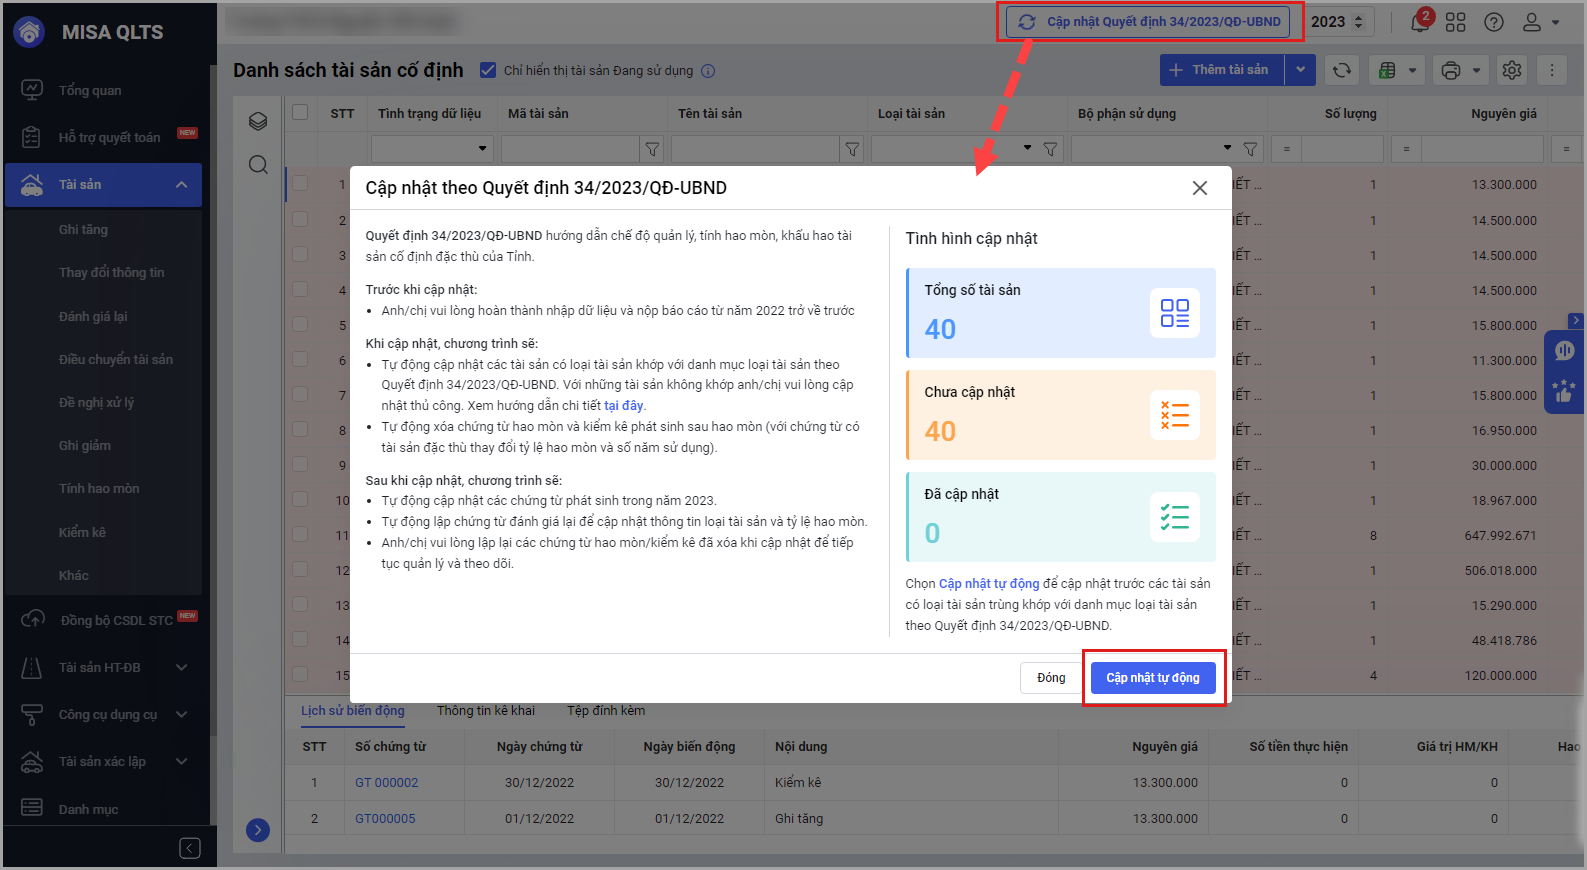The height and width of the screenshot is (870, 1587).
Task: Toggle the select-all checkbox in table header
Action: coord(300,112)
